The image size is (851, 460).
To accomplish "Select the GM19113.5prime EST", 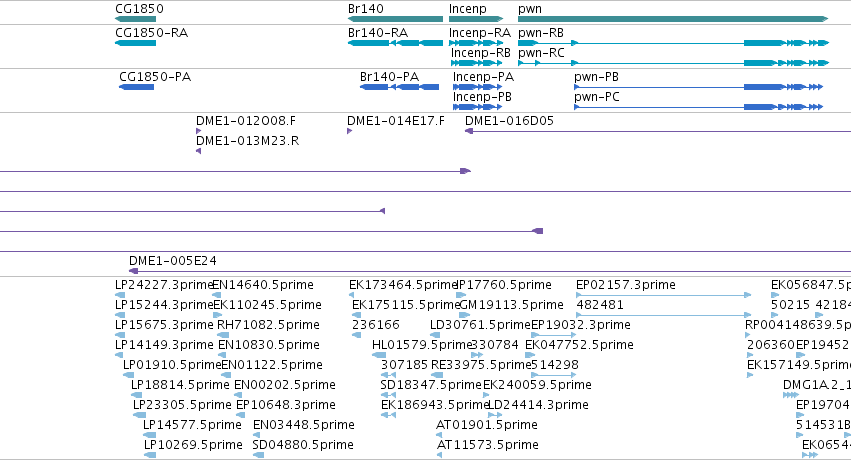I will pyautogui.click(x=465, y=315).
